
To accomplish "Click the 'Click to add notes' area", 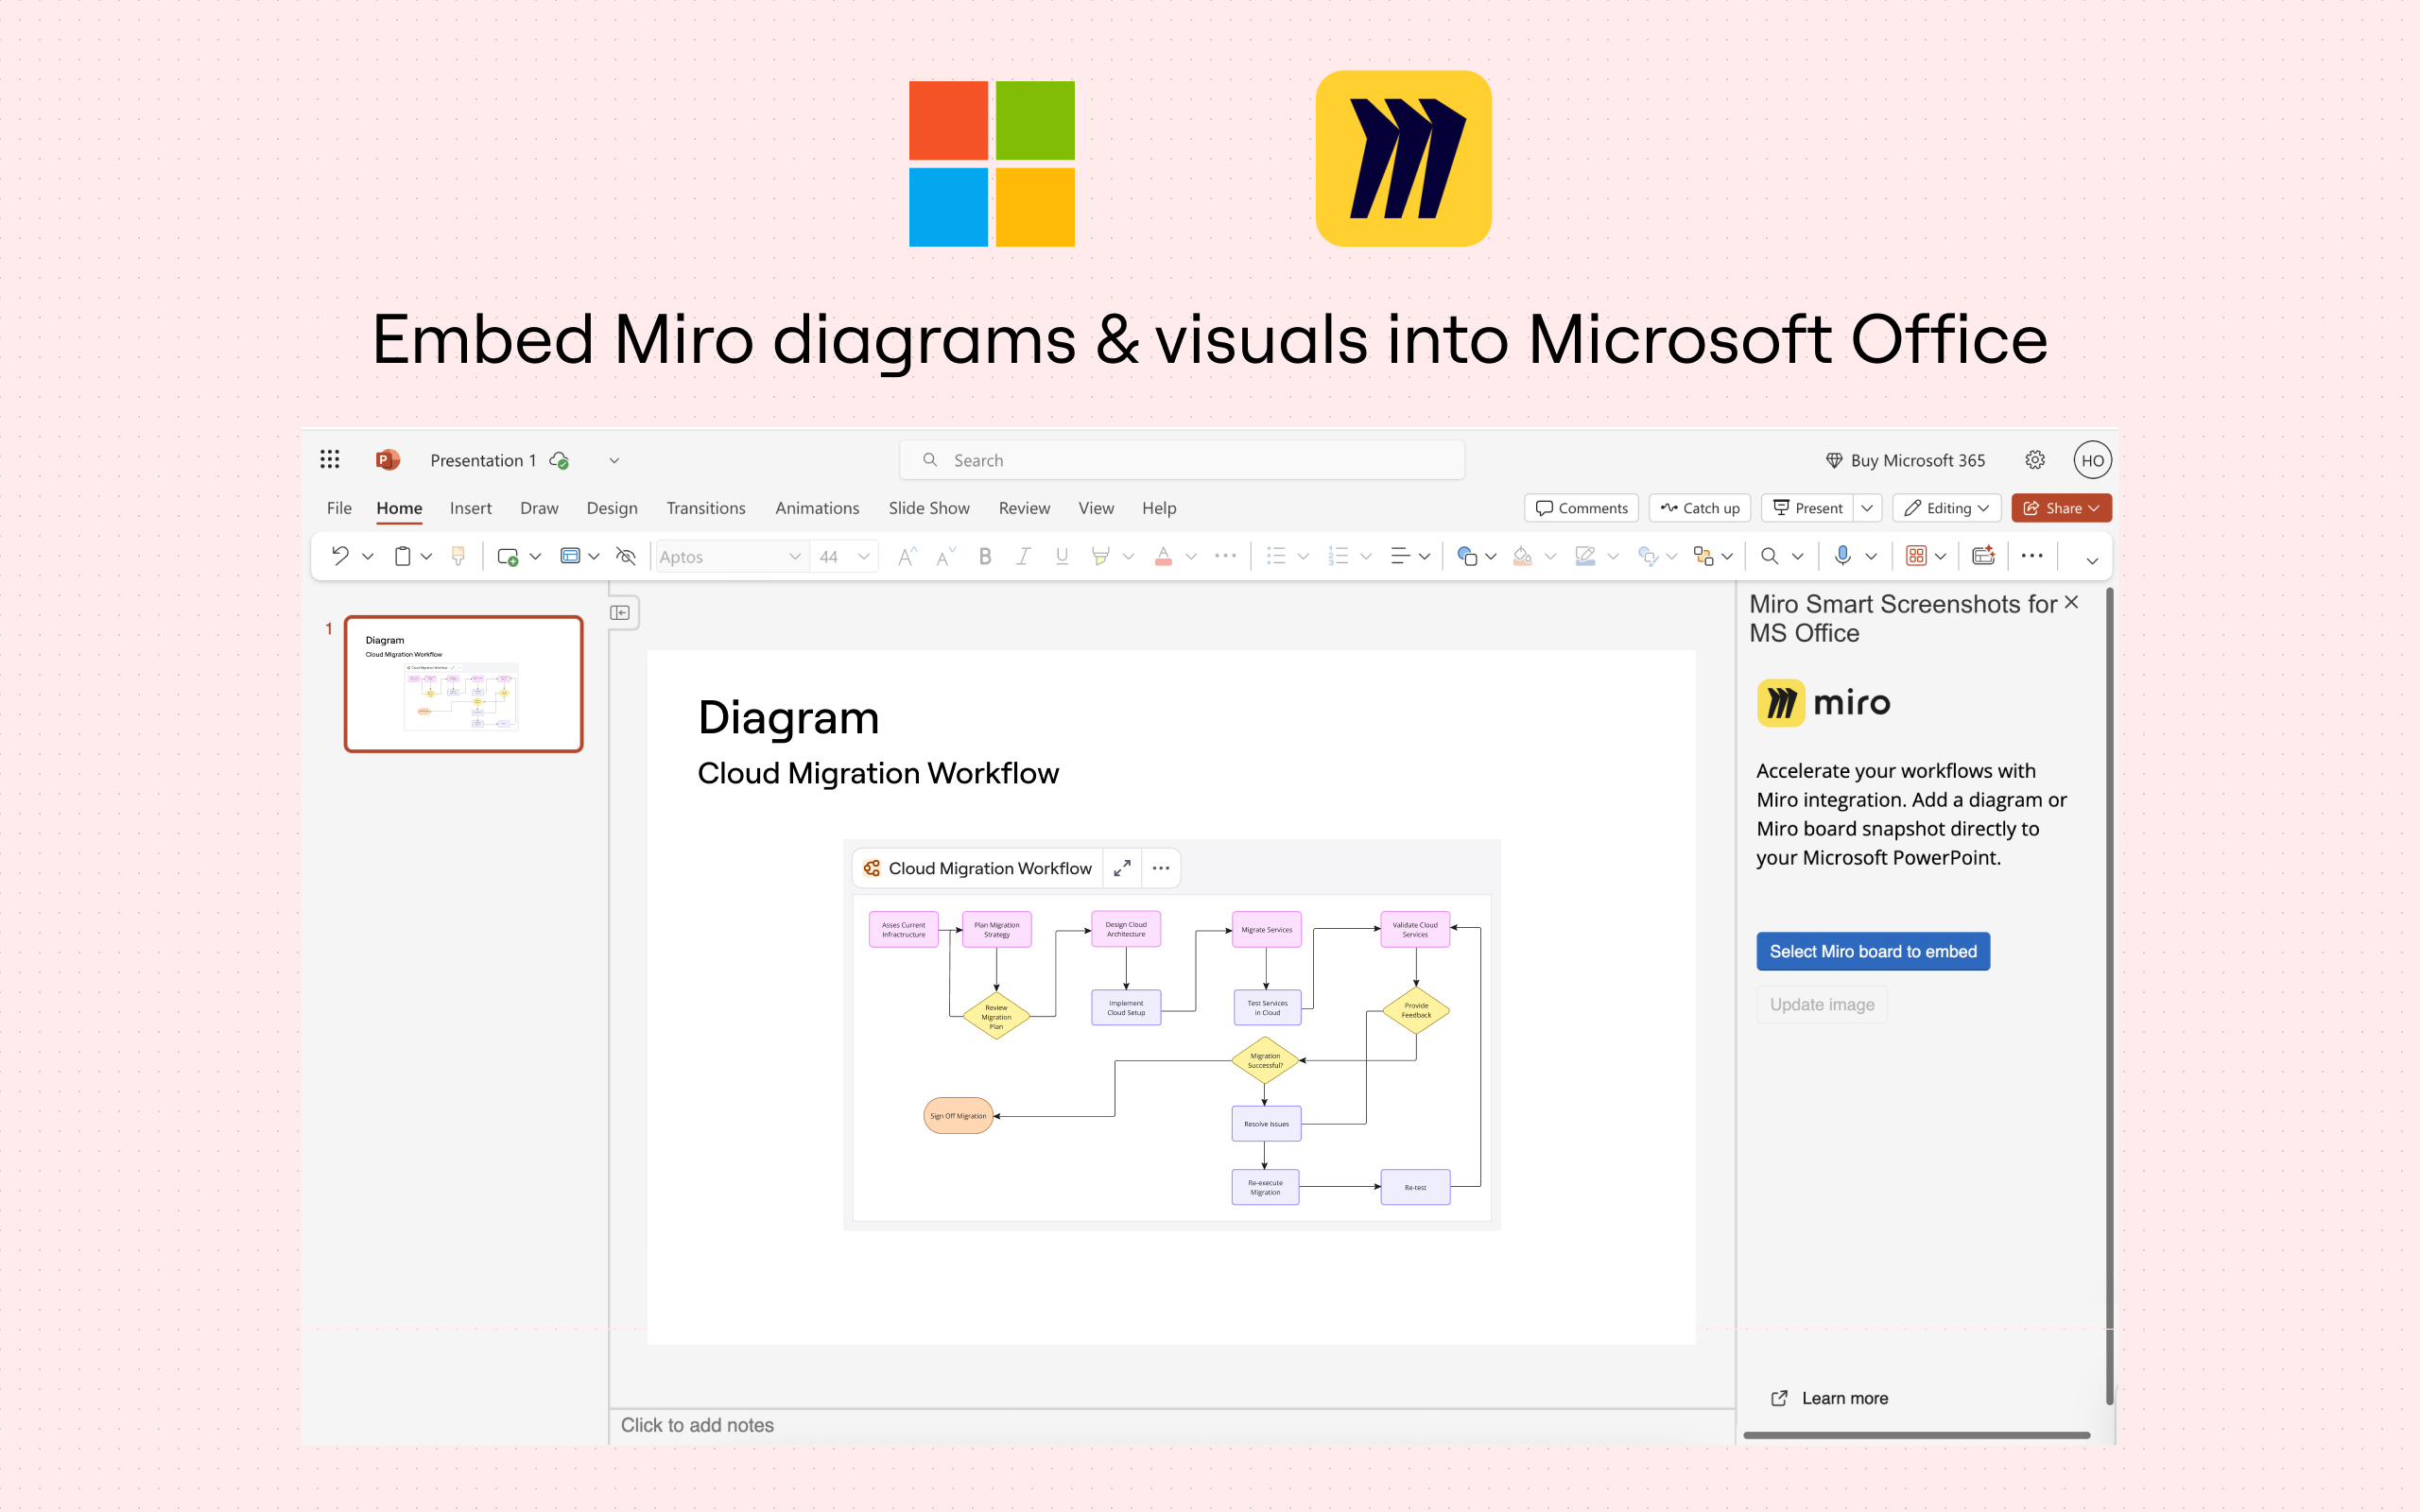I will pos(697,1425).
